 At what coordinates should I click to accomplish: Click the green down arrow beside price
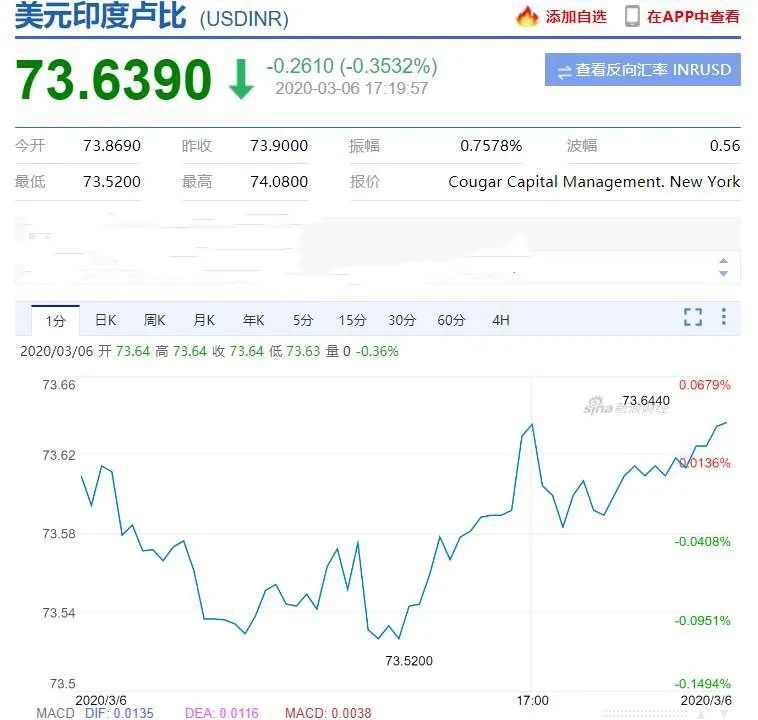(241, 80)
